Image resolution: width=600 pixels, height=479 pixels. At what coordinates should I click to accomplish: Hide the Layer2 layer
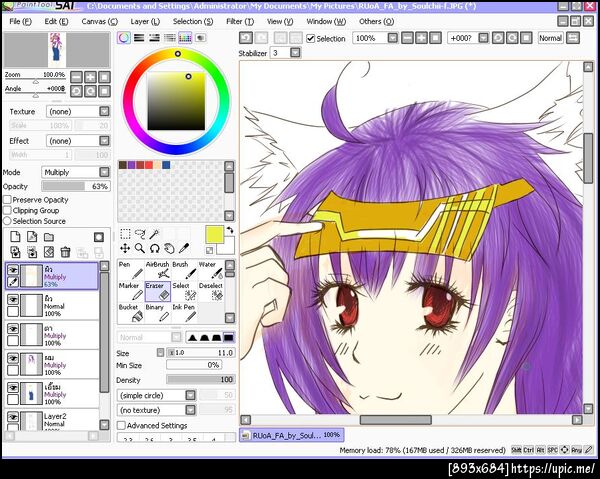coord(13,417)
